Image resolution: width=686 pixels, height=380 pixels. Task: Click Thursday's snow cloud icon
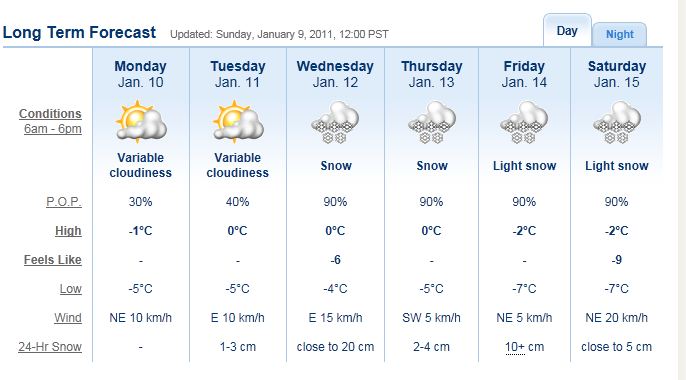coord(432,122)
